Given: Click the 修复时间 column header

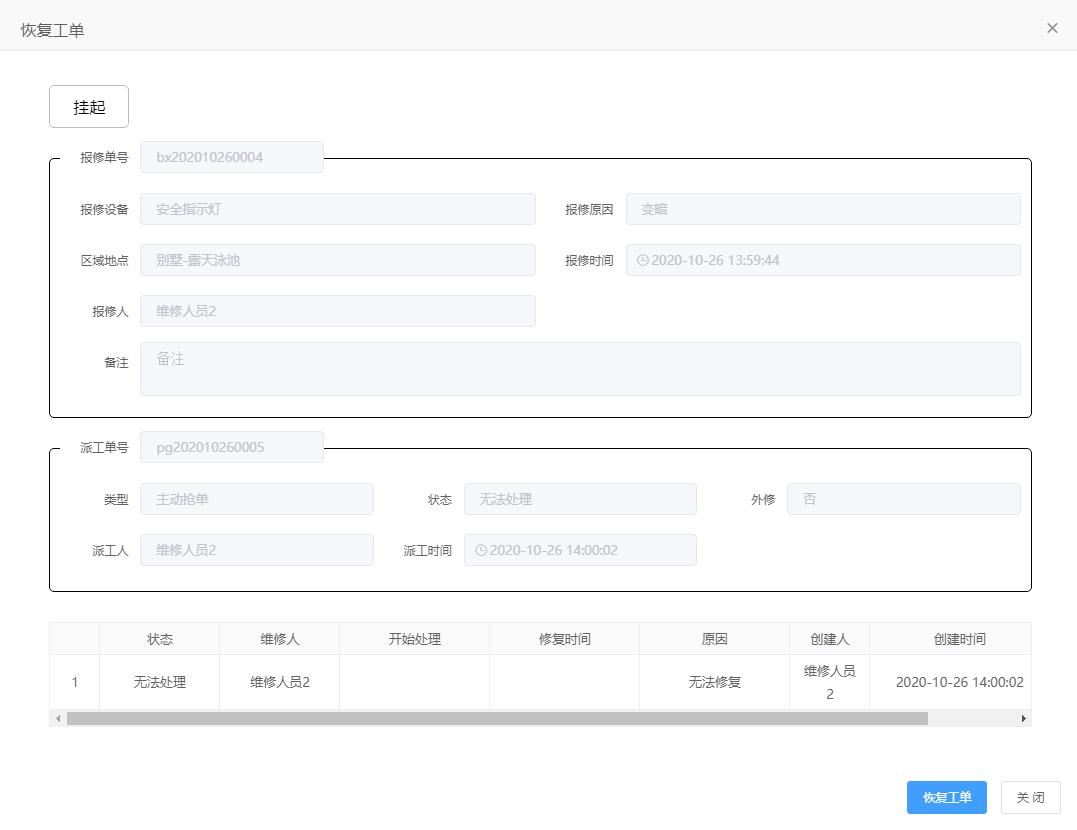Looking at the screenshot, I should (565, 639).
